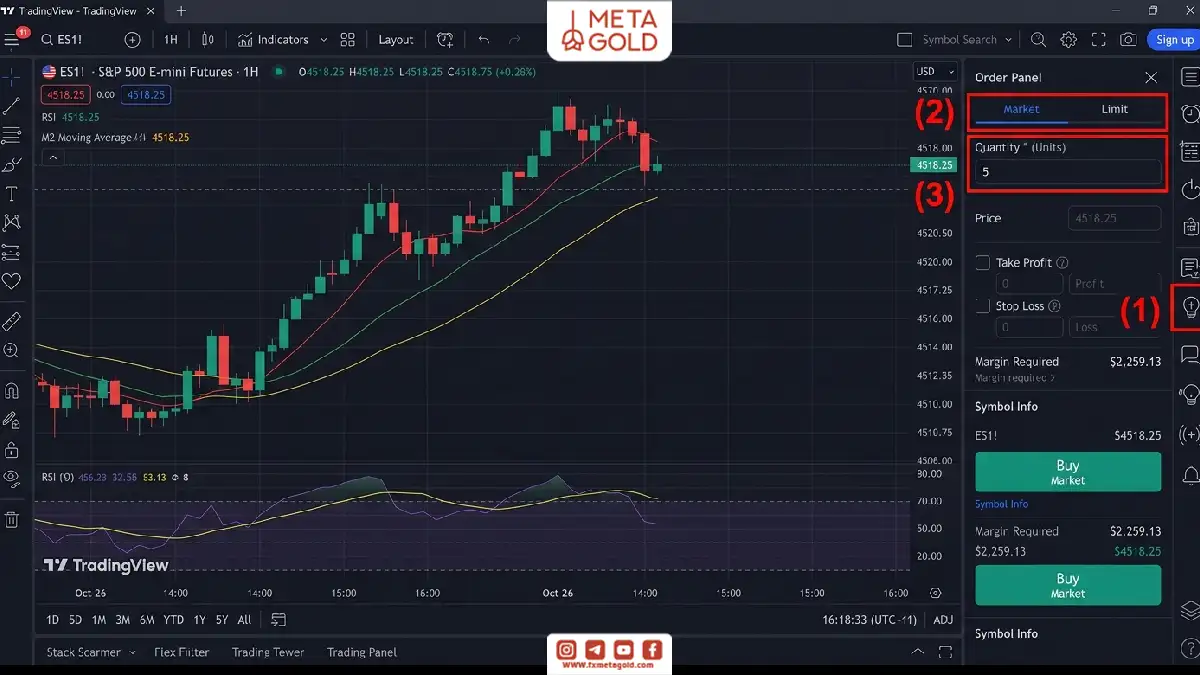Open the watchlist sidebar icon
The image size is (1200, 675).
pos(1190,77)
